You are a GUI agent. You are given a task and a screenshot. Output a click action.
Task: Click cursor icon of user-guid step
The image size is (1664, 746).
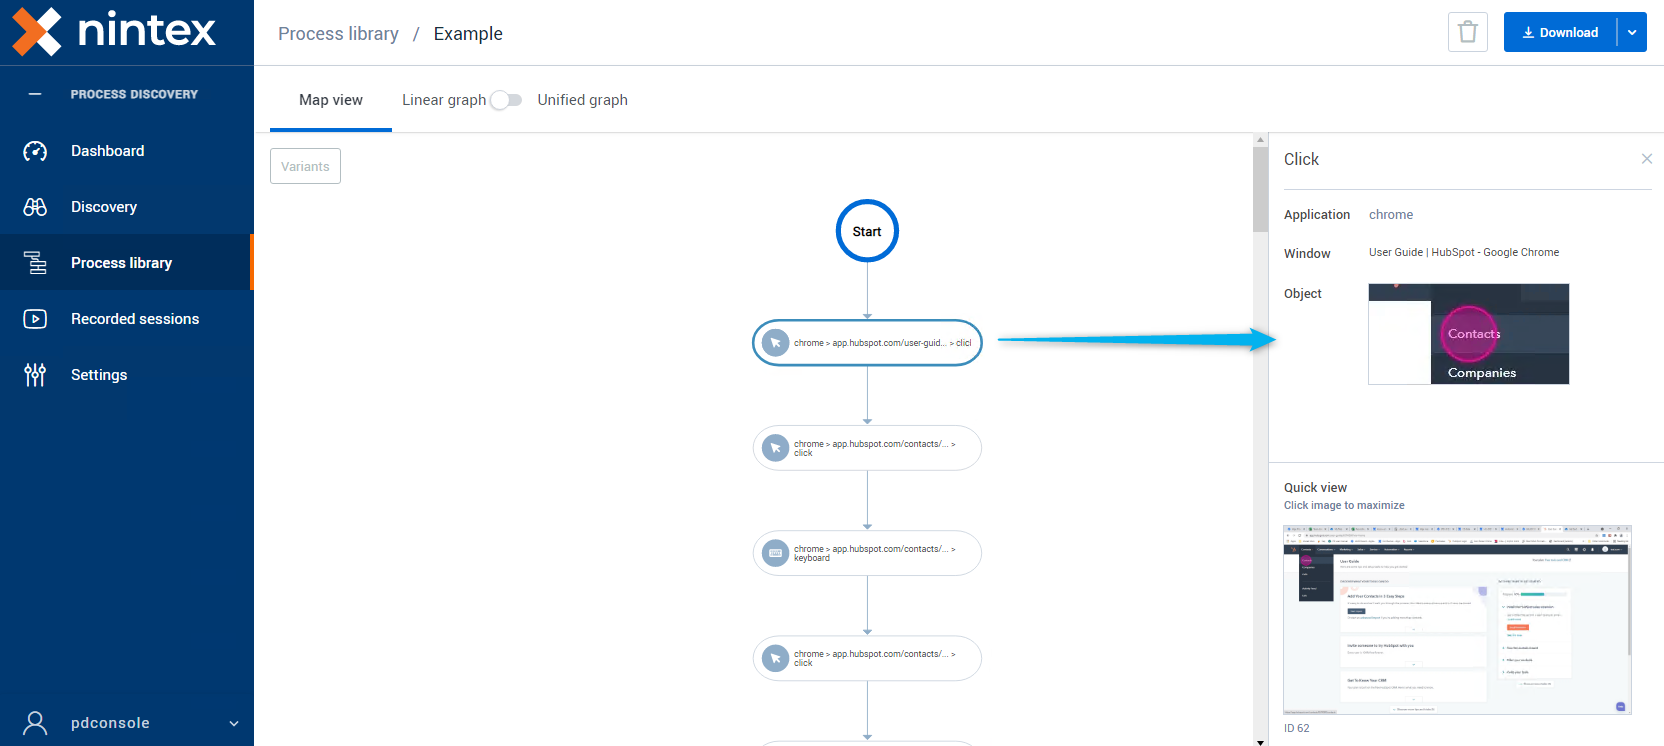click(x=775, y=343)
